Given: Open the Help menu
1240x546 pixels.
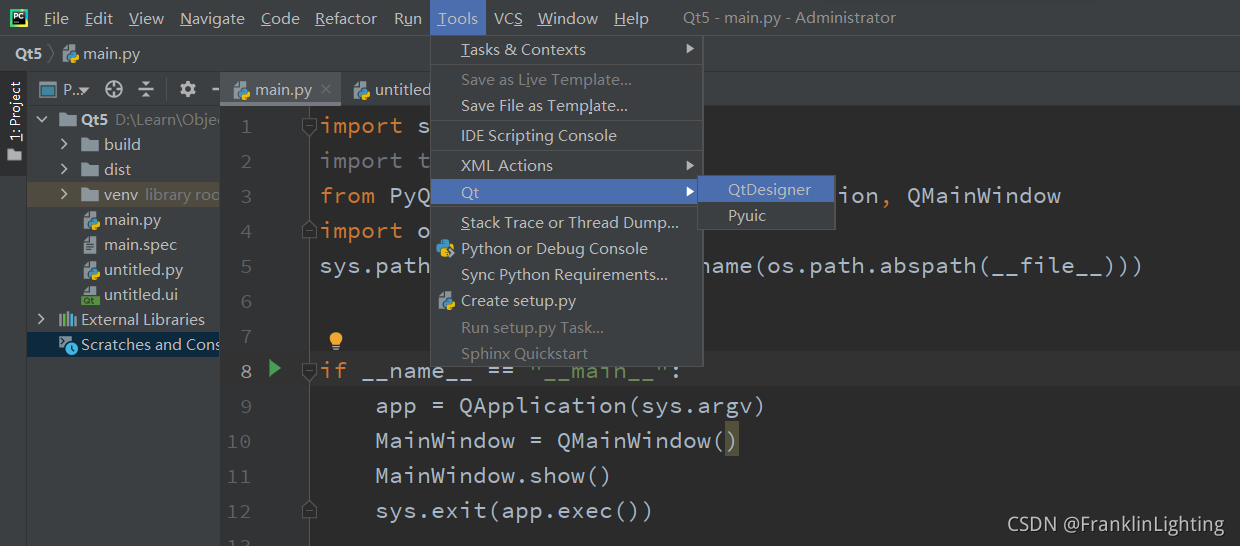Looking at the screenshot, I should [631, 18].
